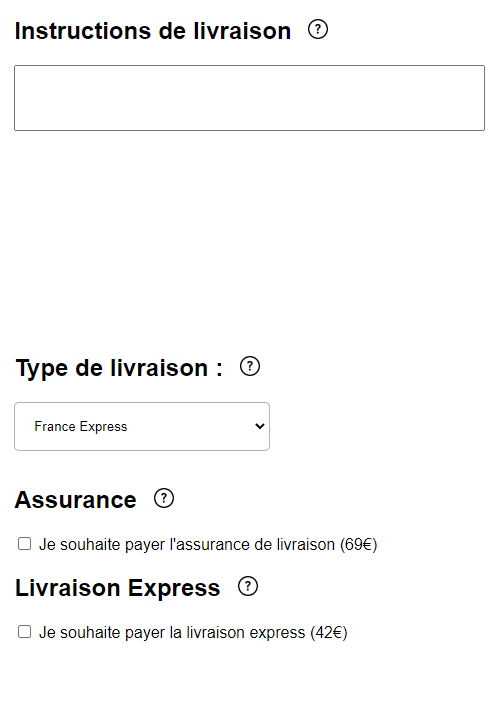This screenshot has width=488, height=702.
Task: Click the word "express" in the 42€ option
Action: (x=277, y=633)
